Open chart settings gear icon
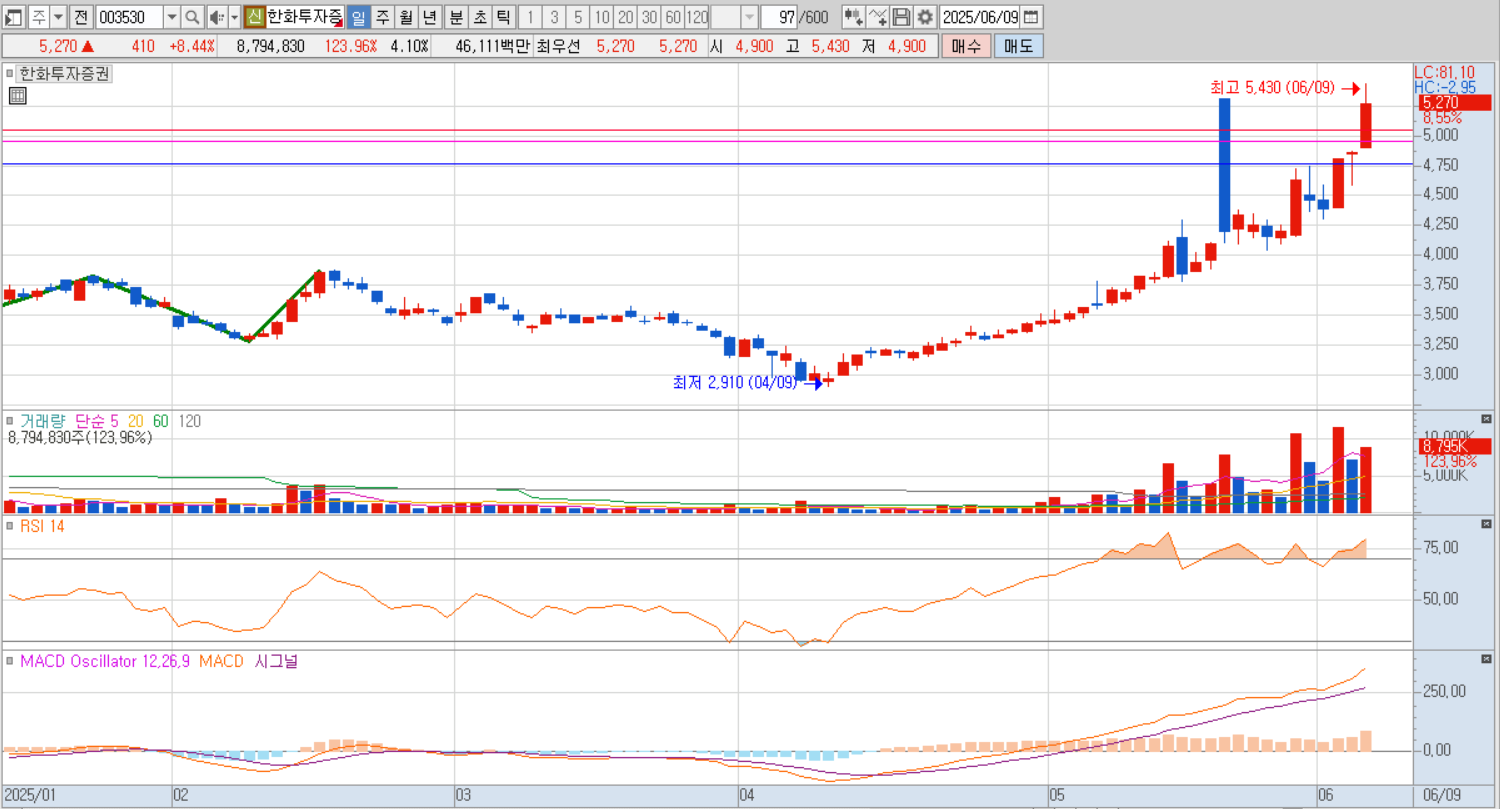Image resolution: width=1500 pixels, height=809 pixels. pyautogui.click(x=925, y=17)
